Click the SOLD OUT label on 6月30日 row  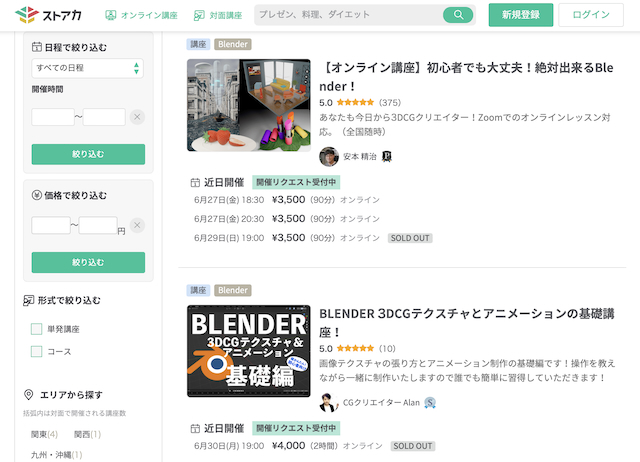[413, 446]
